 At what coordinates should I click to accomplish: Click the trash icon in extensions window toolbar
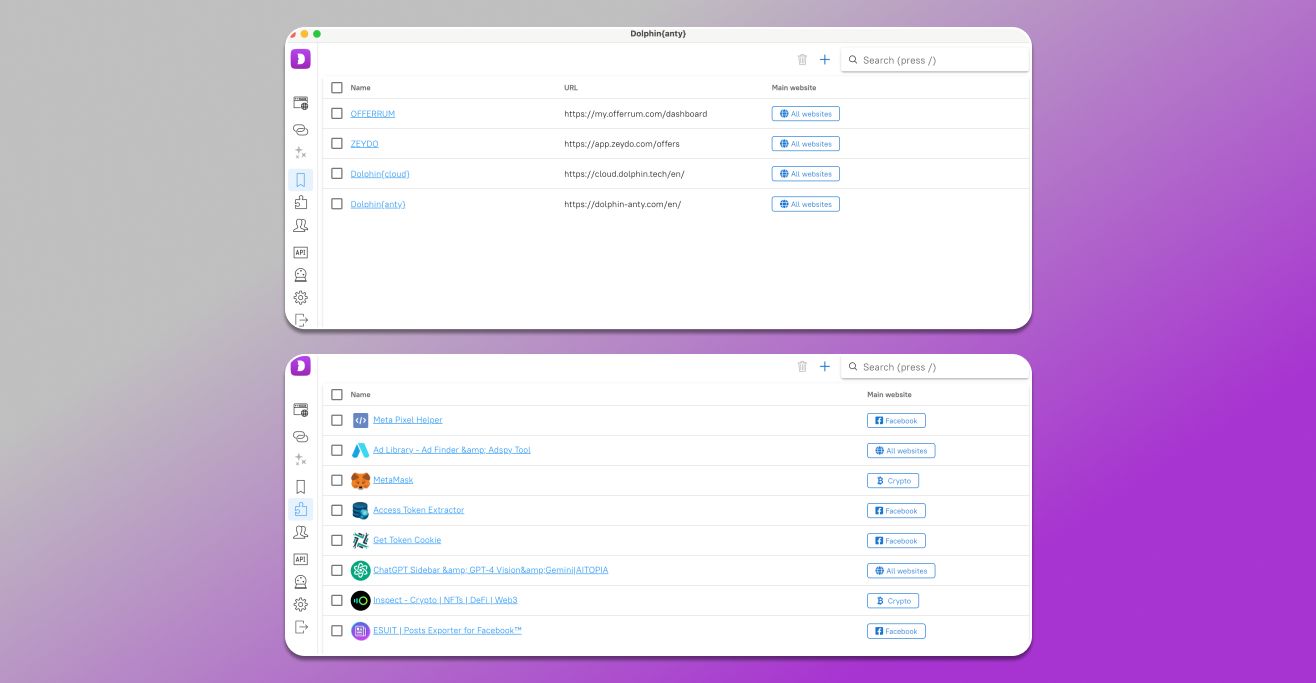[802, 367]
